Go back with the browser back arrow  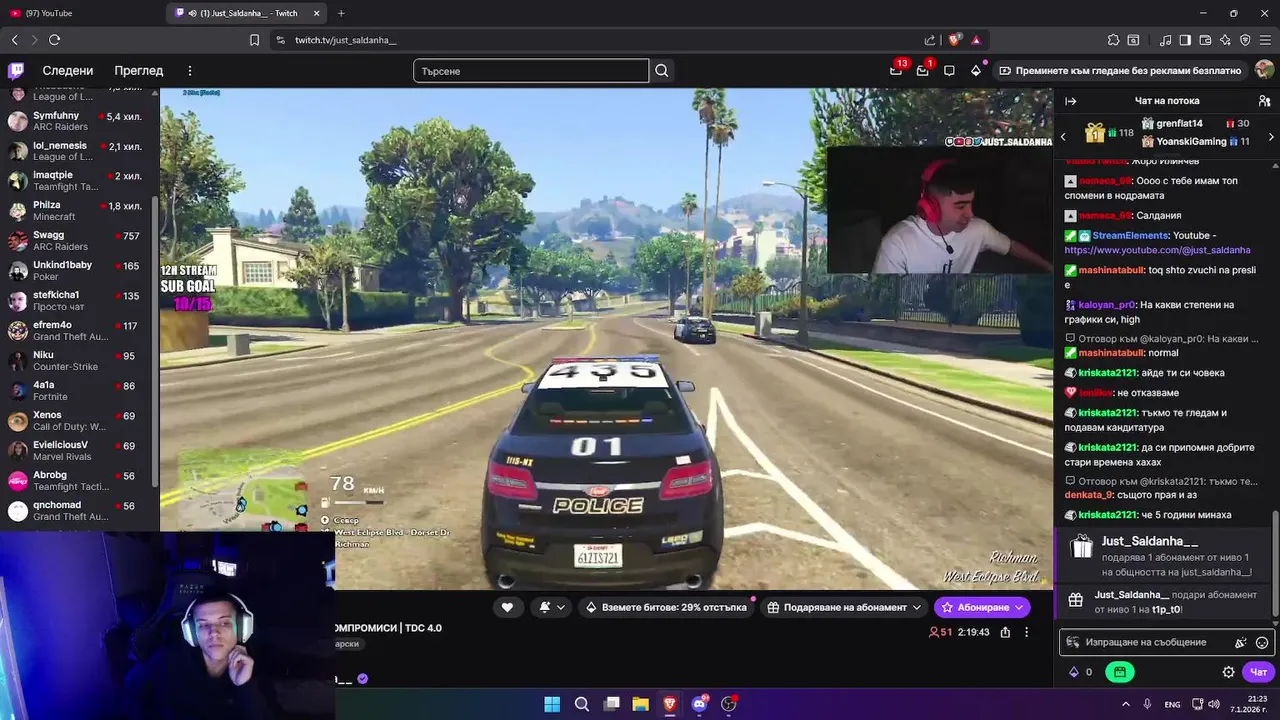click(14, 40)
